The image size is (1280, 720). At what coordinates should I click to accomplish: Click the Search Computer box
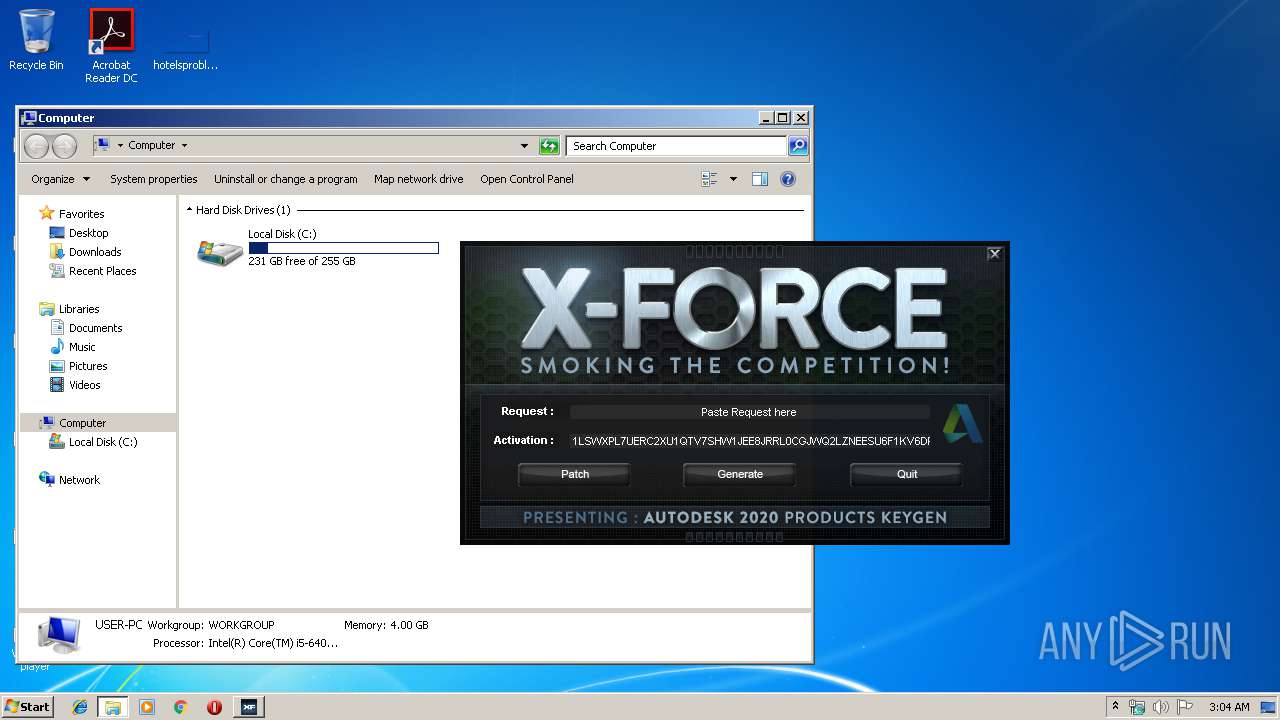point(677,146)
